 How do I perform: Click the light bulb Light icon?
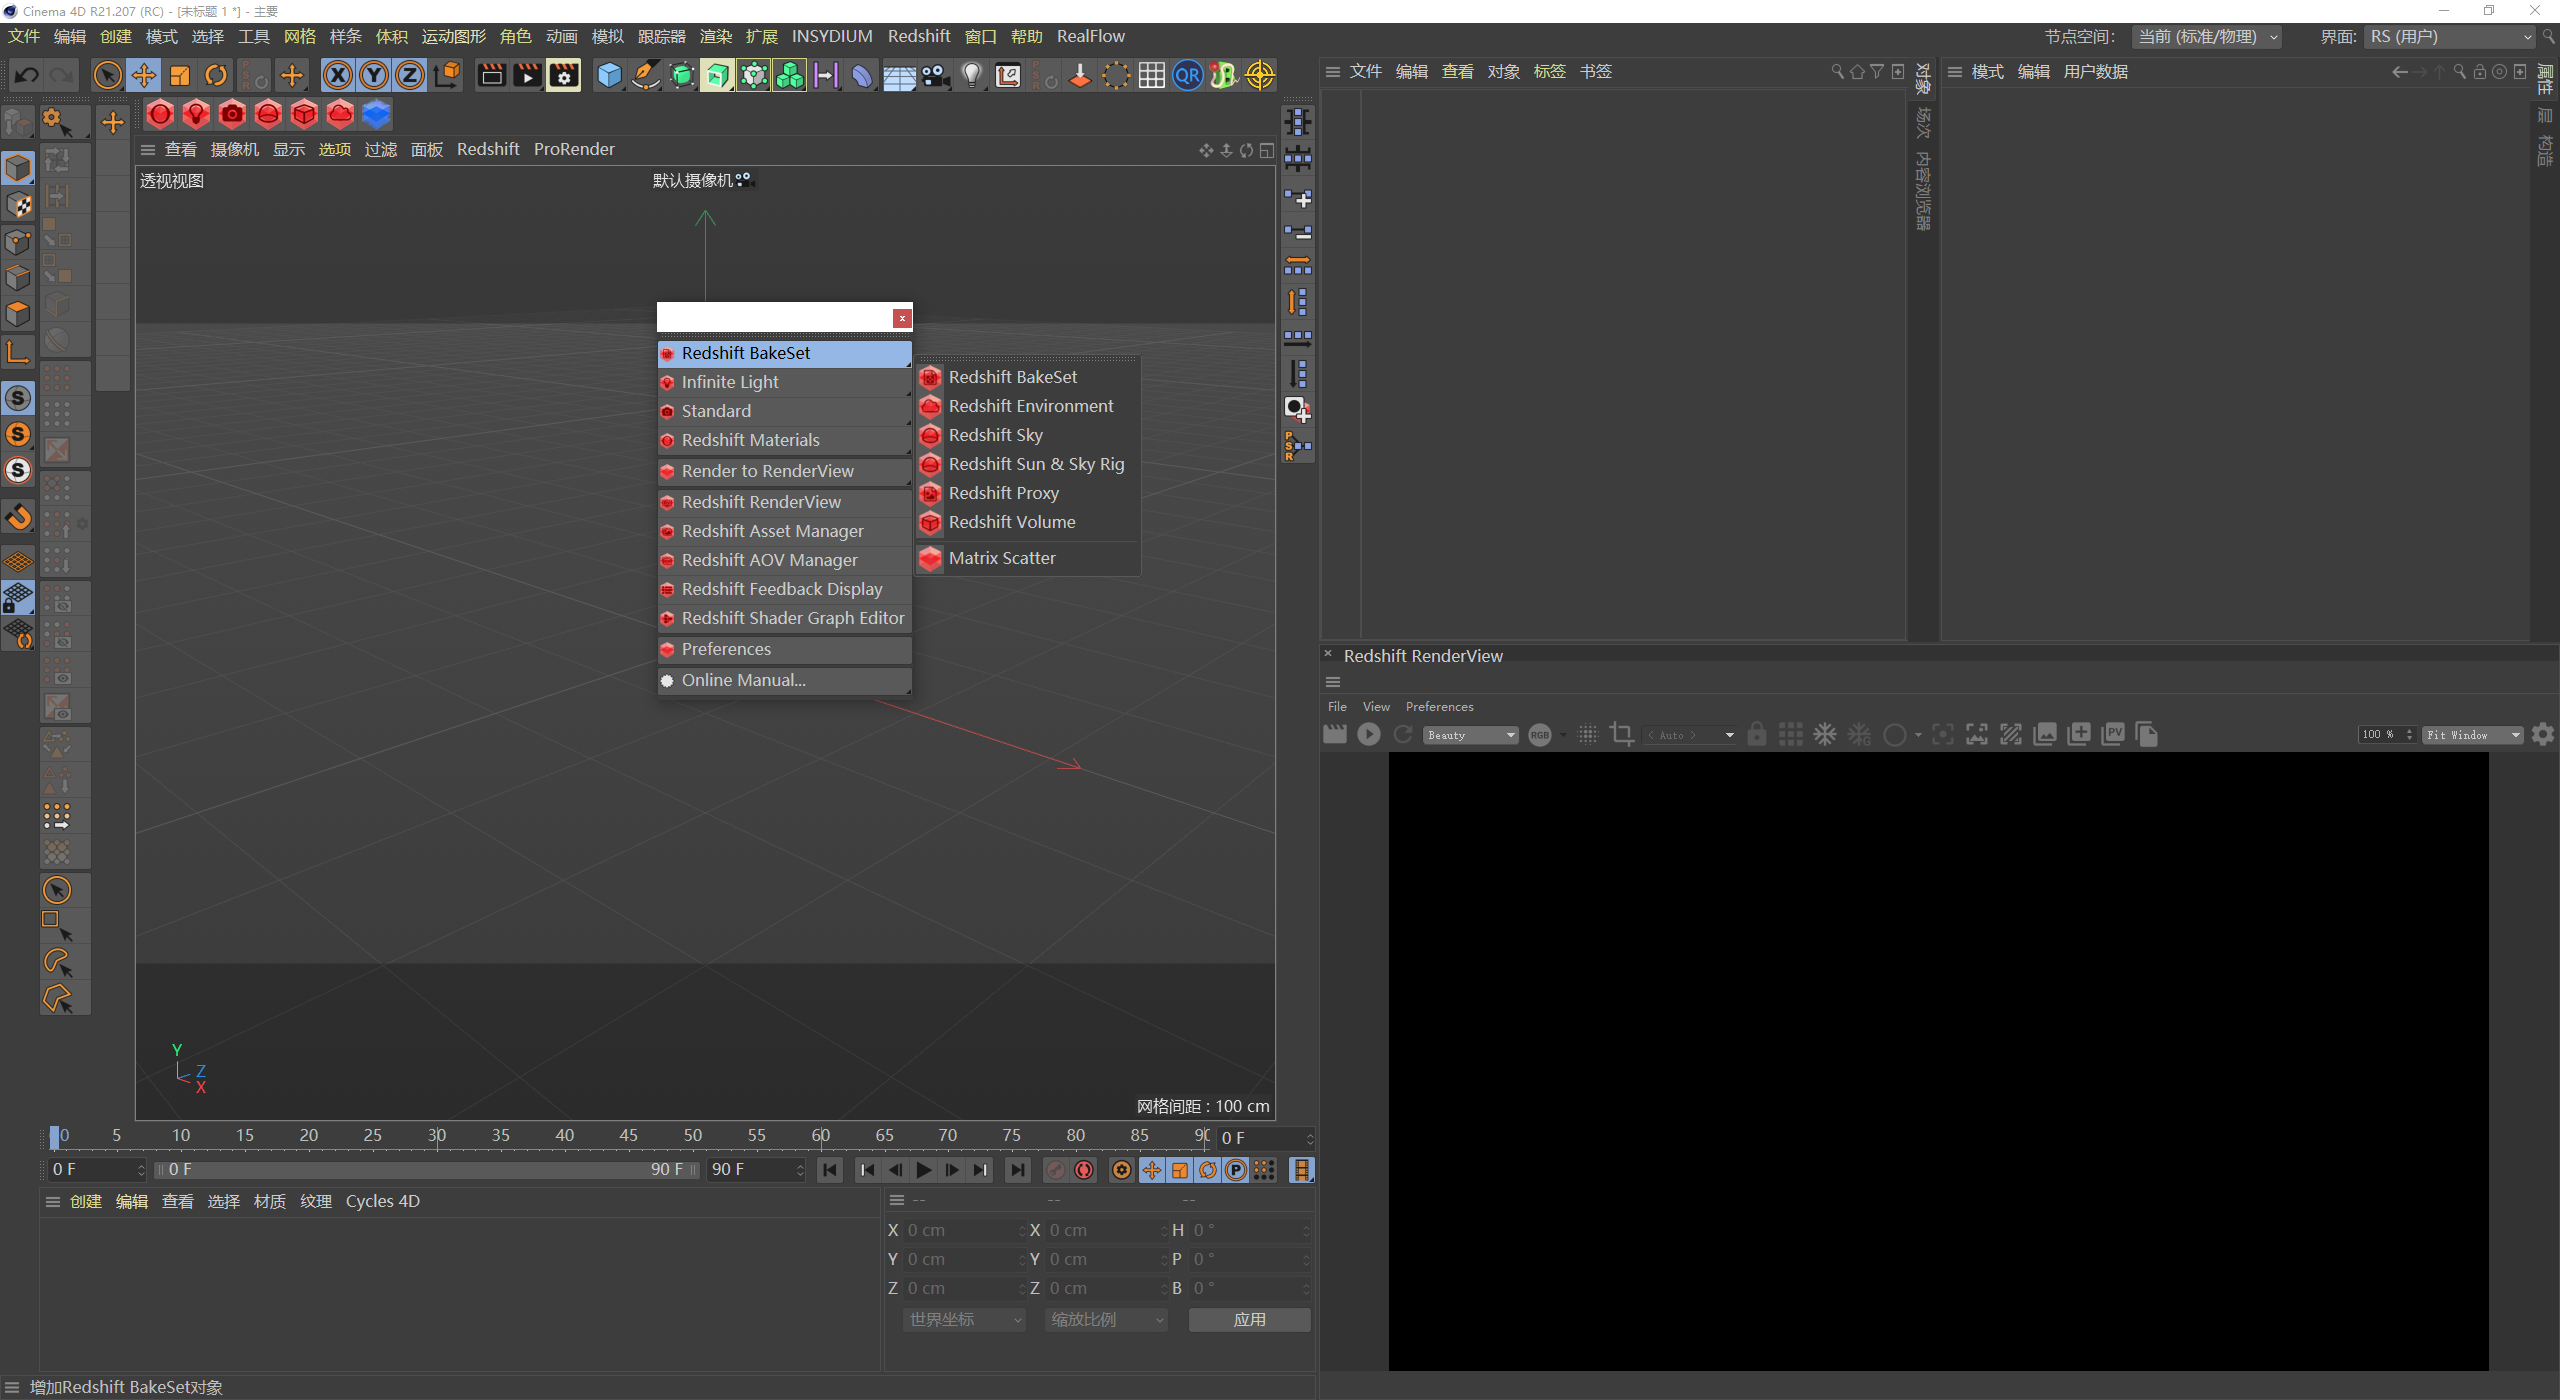(x=971, y=76)
